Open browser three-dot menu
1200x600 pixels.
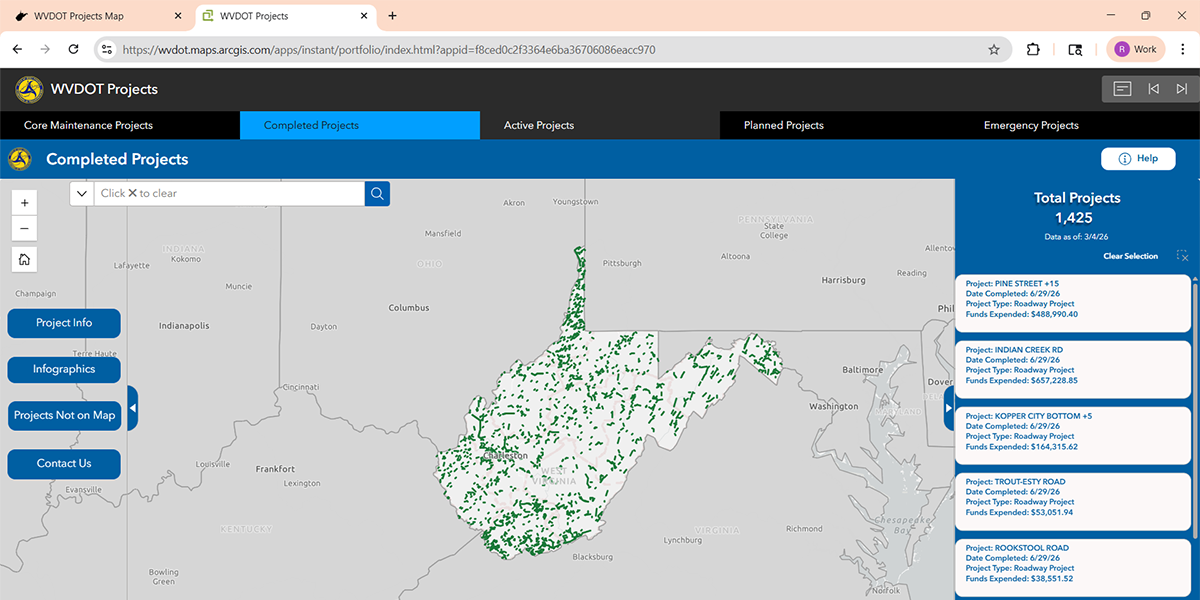click(x=1182, y=49)
